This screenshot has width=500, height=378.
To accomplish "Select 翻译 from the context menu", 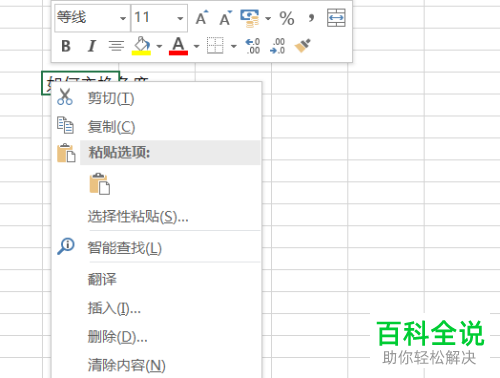I will (x=157, y=279).
